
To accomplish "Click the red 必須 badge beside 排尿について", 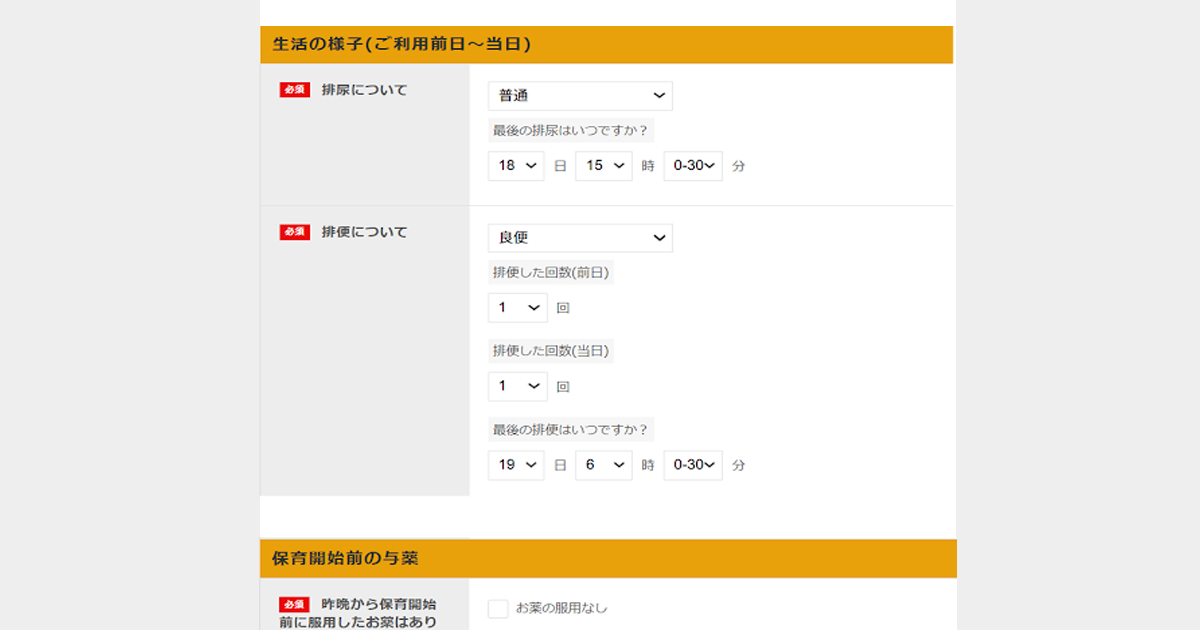I will click(x=295, y=90).
